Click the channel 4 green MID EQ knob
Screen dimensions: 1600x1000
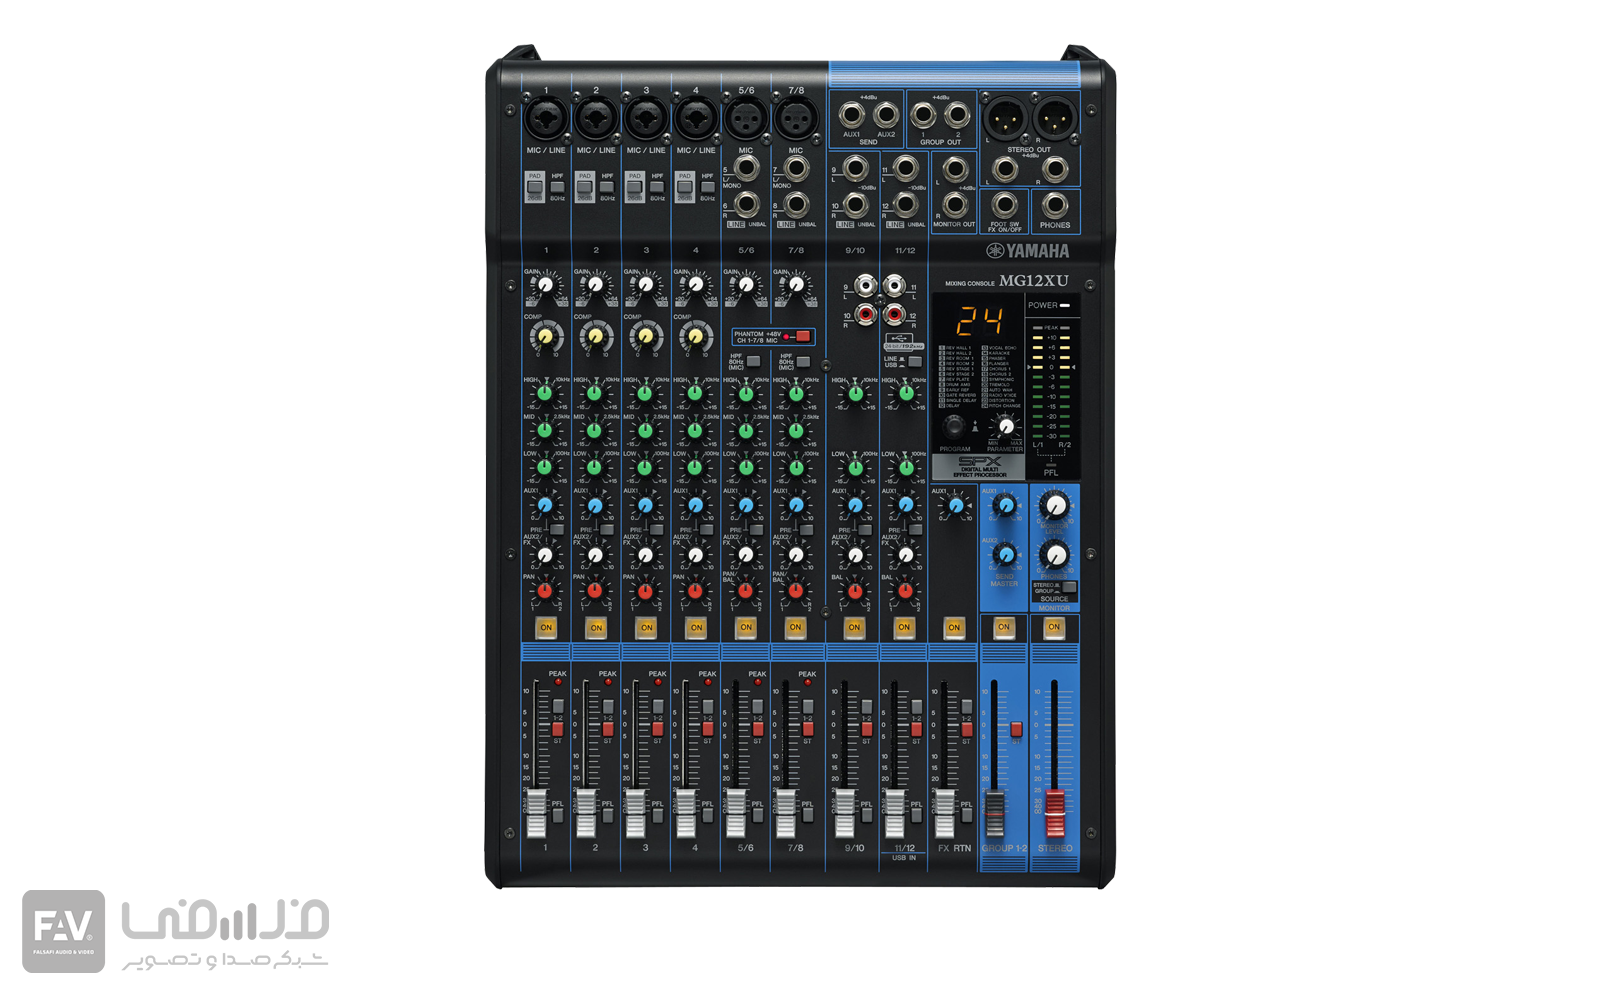click(x=696, y=431)
